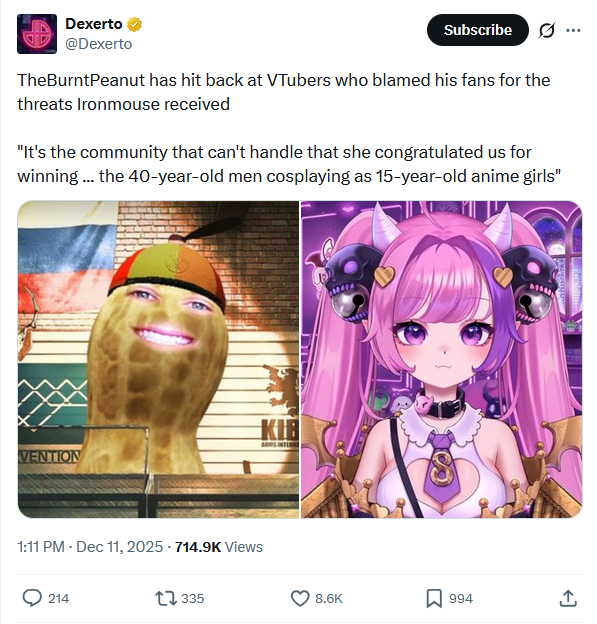Viewport: 597px width, 624px height.
Task: Share the post via upload icon
Action: [568, 598]
